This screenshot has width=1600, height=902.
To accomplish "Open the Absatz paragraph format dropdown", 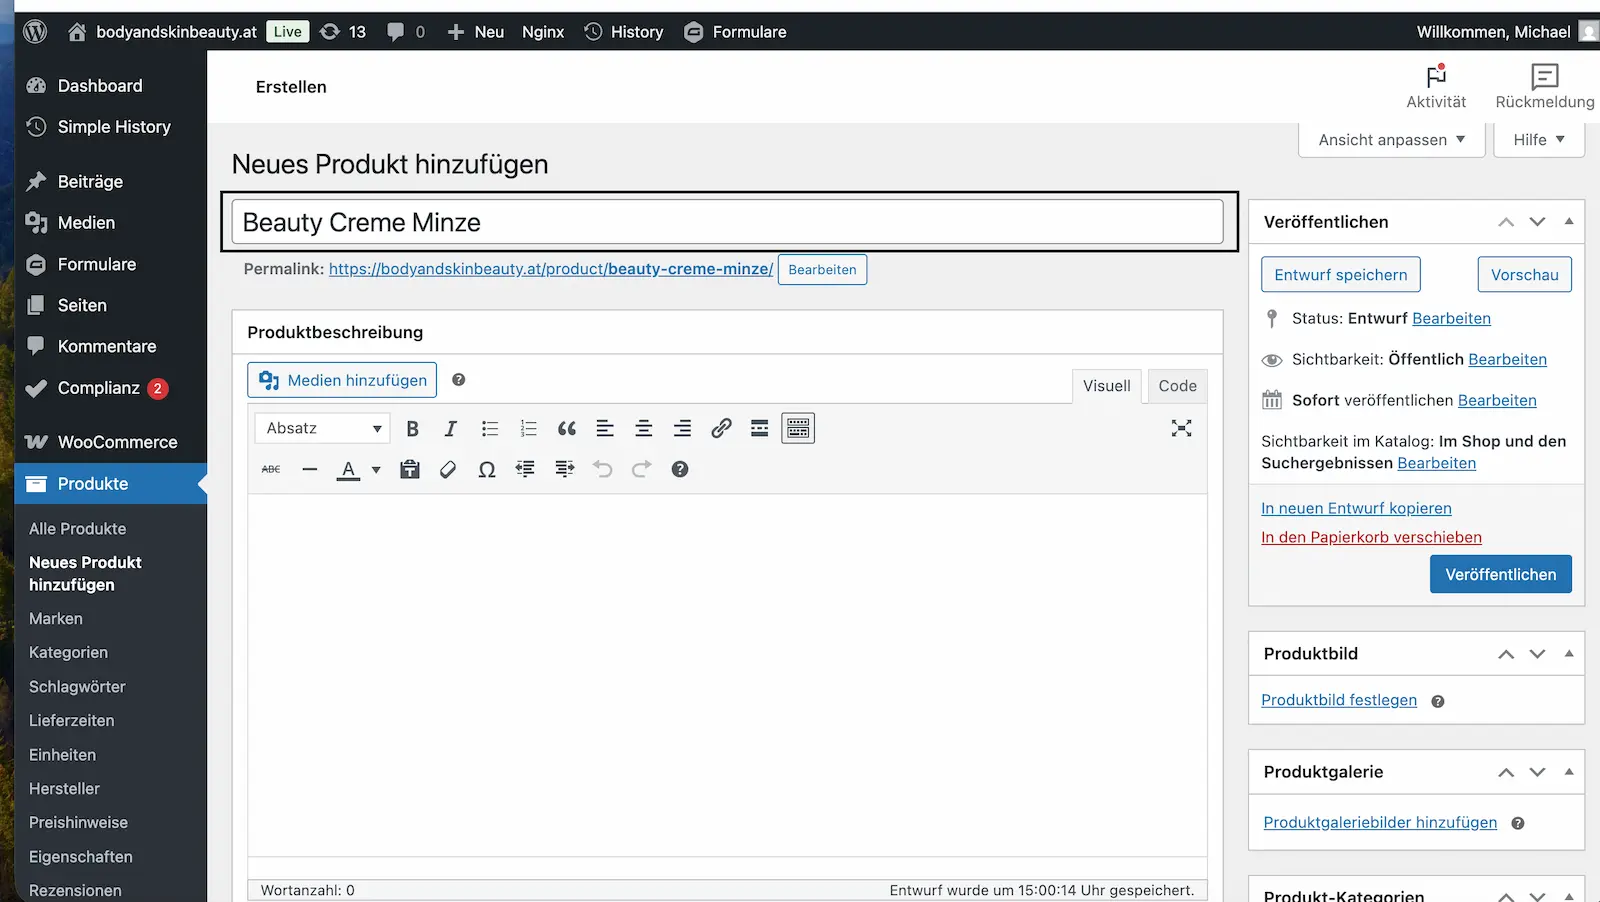I will [322, 429].
